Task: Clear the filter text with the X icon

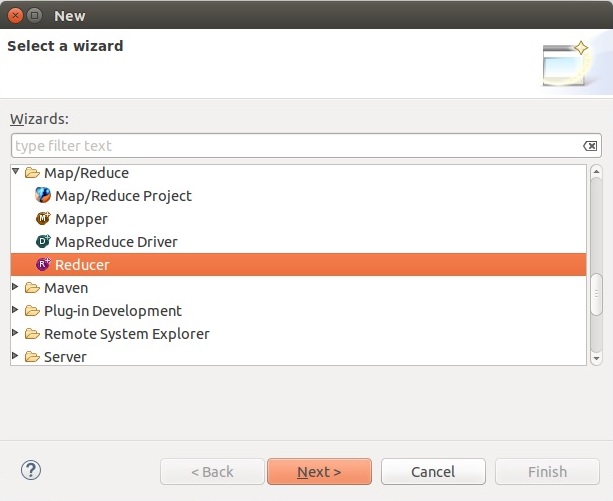Action: click(x=590, y=146)
